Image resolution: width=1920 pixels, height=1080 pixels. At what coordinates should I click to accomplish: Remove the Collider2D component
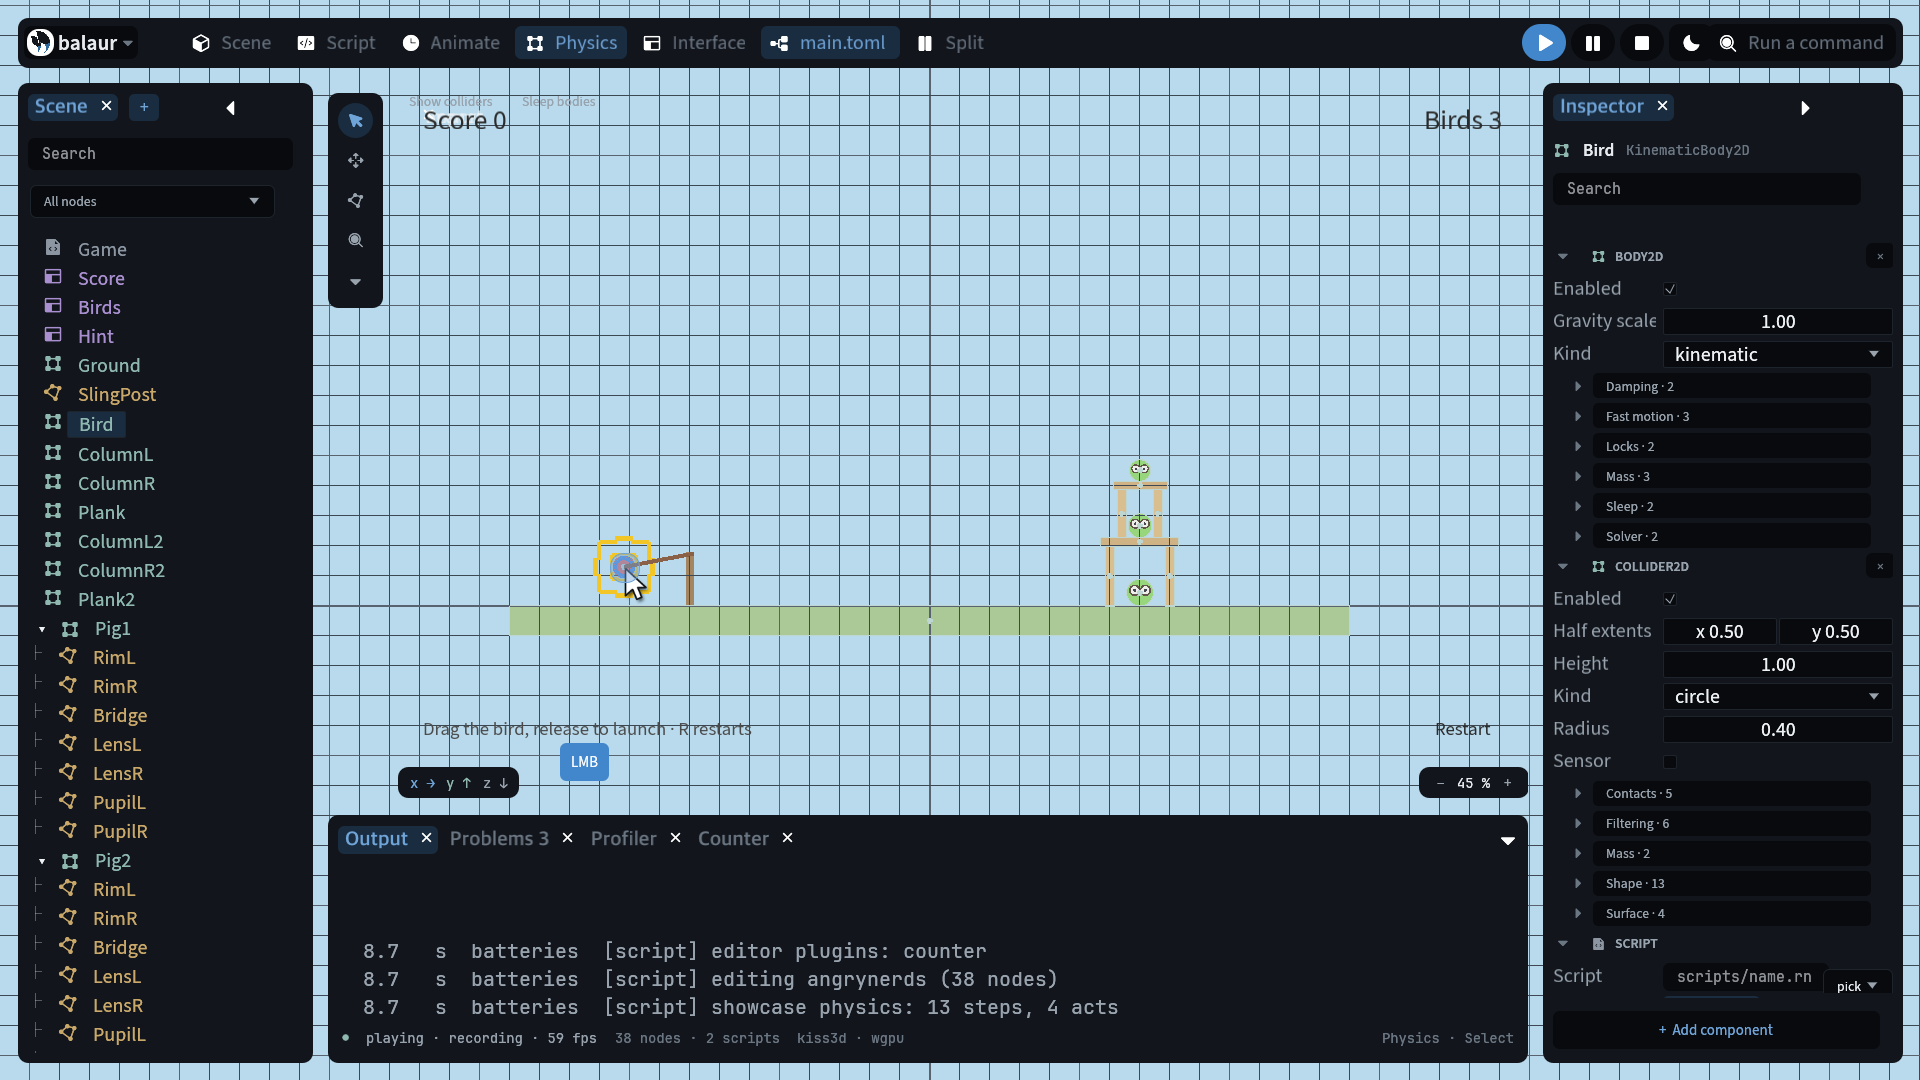point(1880,567)
